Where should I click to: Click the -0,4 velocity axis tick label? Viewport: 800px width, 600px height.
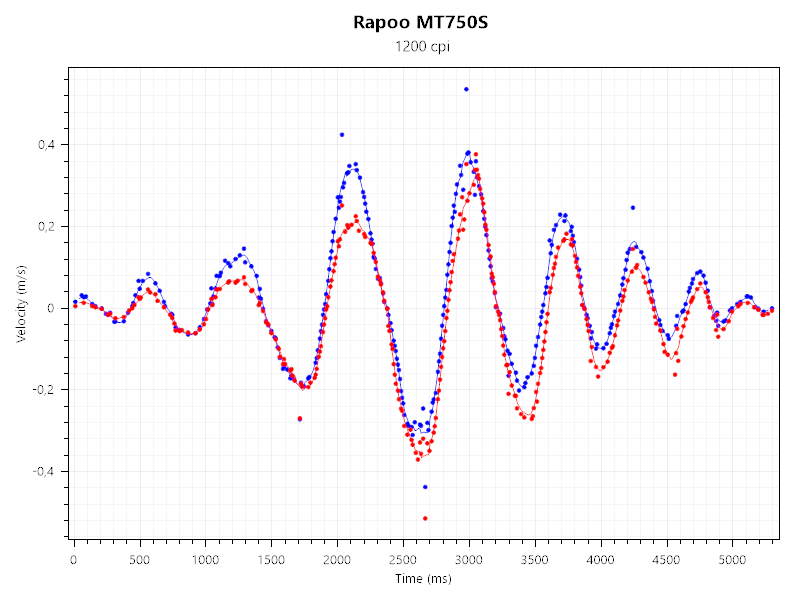click(44, 471)
